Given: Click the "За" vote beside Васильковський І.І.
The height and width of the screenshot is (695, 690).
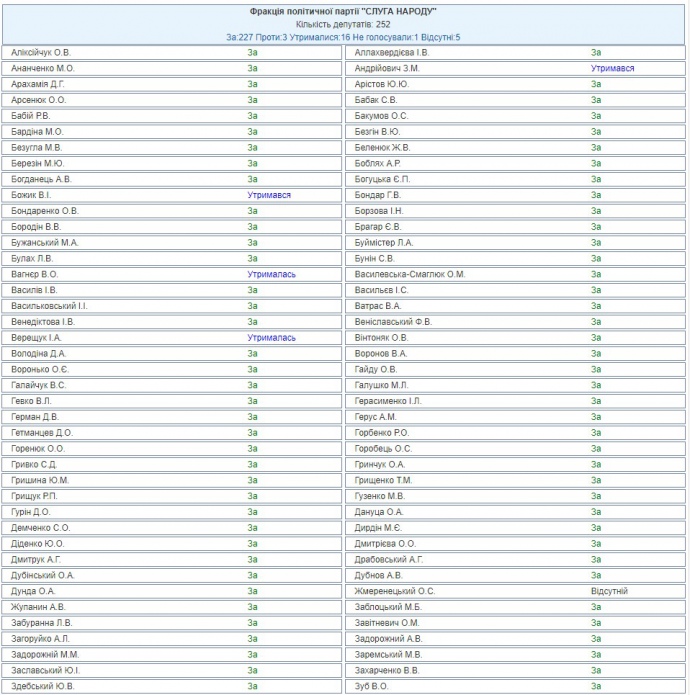Looking at the screenshot, I should pyautogui.click(x=252, y=306).
